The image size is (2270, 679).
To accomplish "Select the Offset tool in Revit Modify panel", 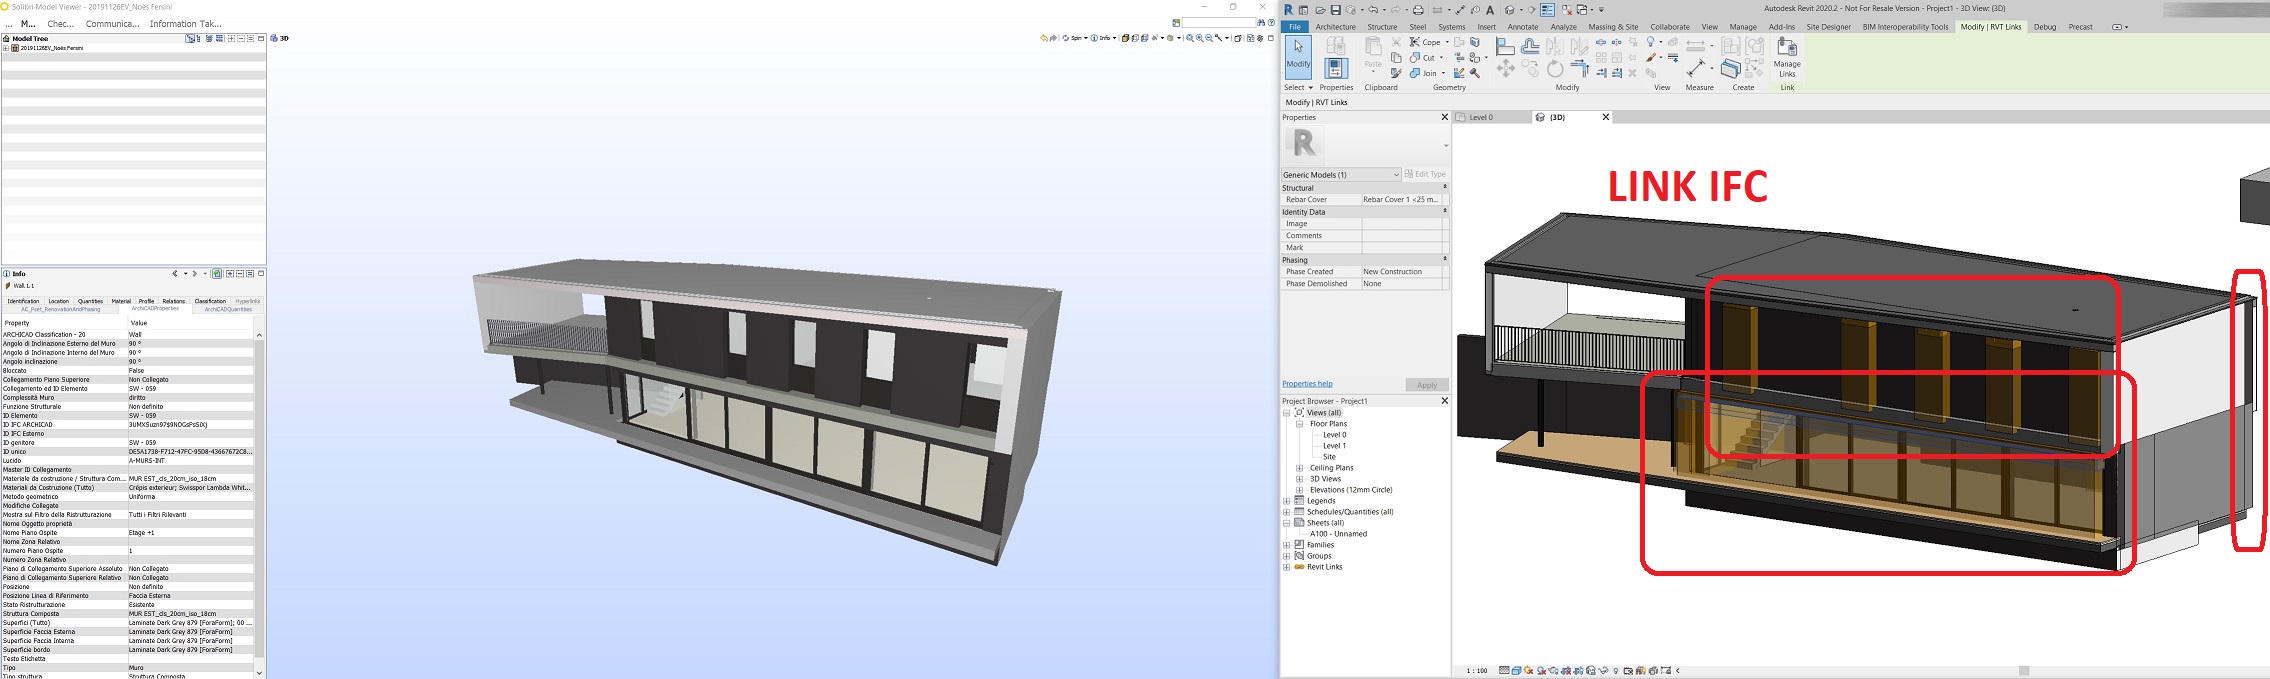I will (x=1530, y=46).
